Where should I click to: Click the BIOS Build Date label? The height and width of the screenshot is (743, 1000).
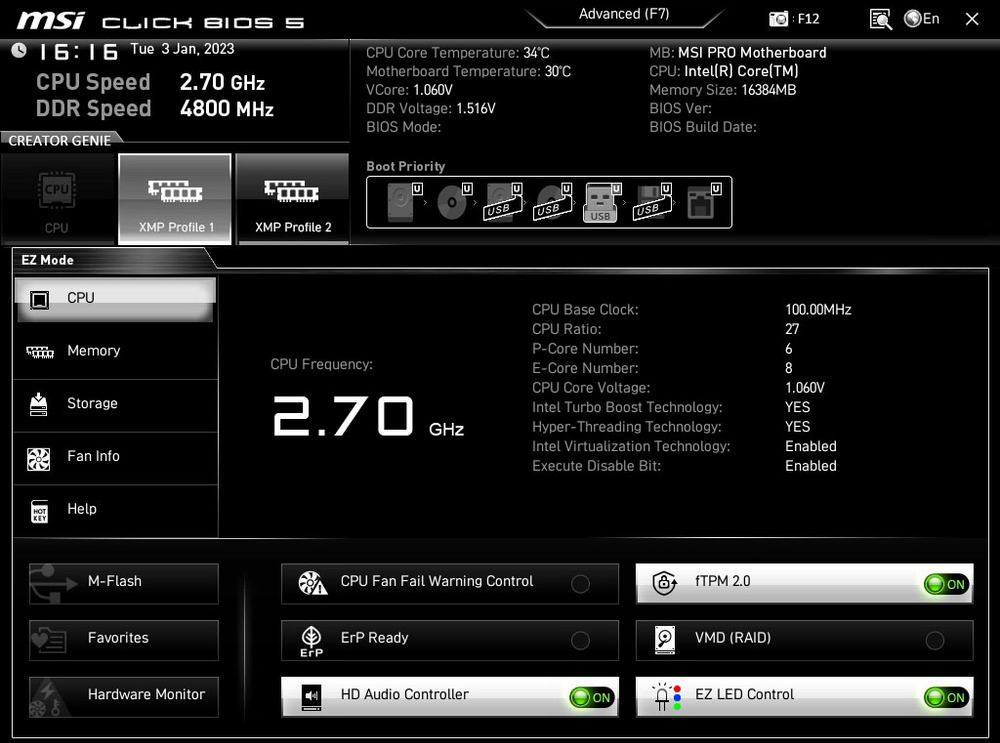tap(703, 127)
